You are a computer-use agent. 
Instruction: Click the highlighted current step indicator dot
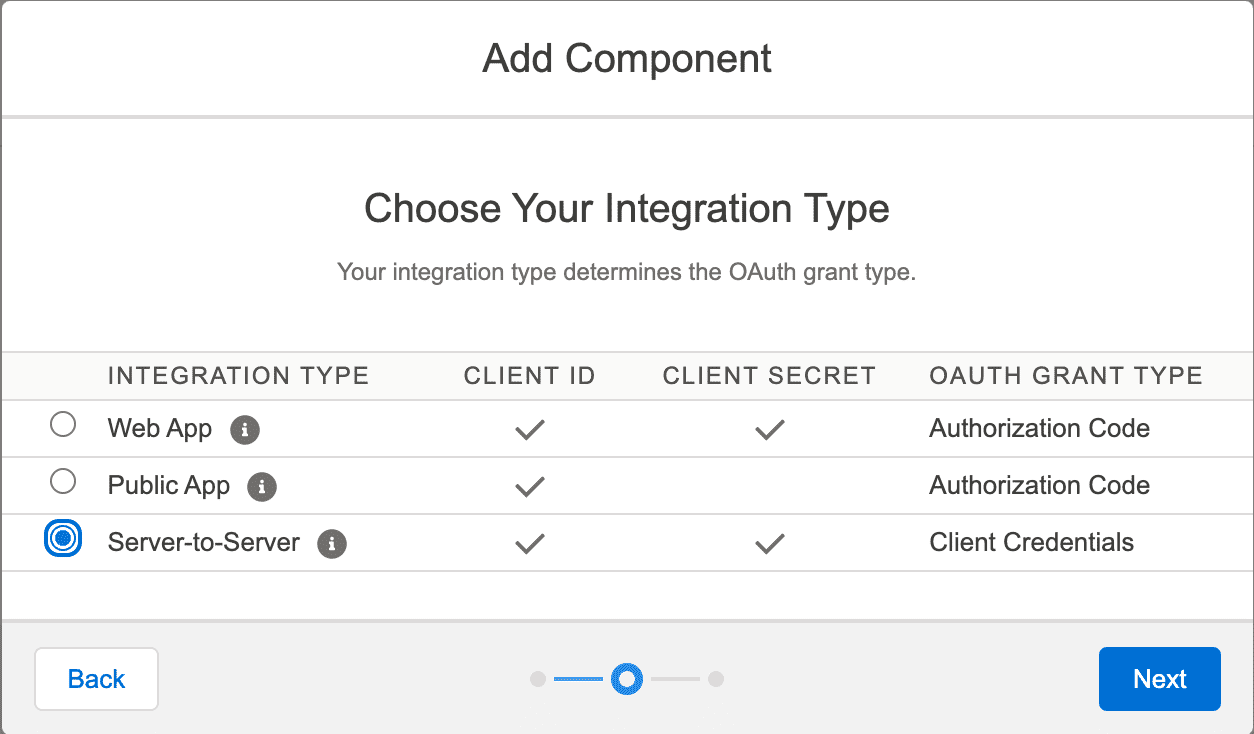[627, 679]
